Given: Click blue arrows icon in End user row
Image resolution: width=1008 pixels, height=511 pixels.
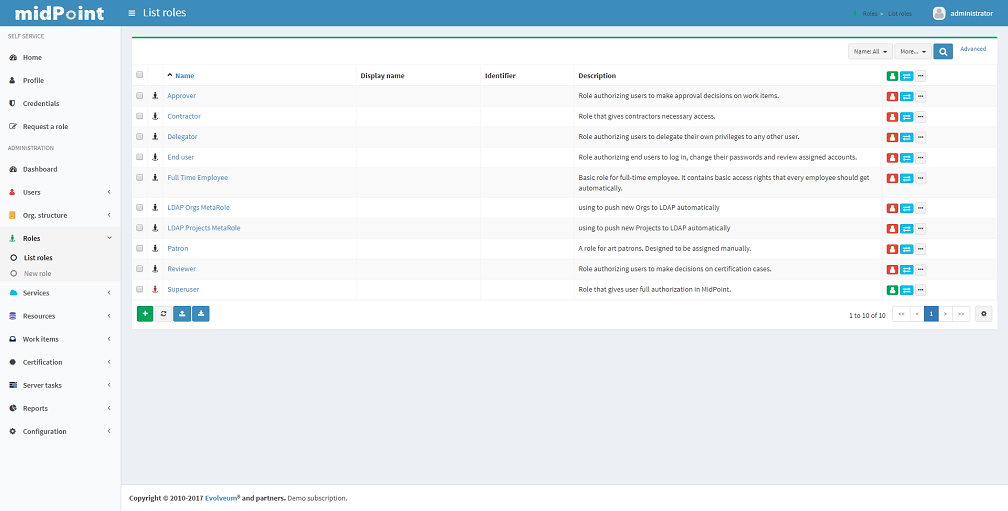Looking at the screenshot, I should [x=906, y=158].
